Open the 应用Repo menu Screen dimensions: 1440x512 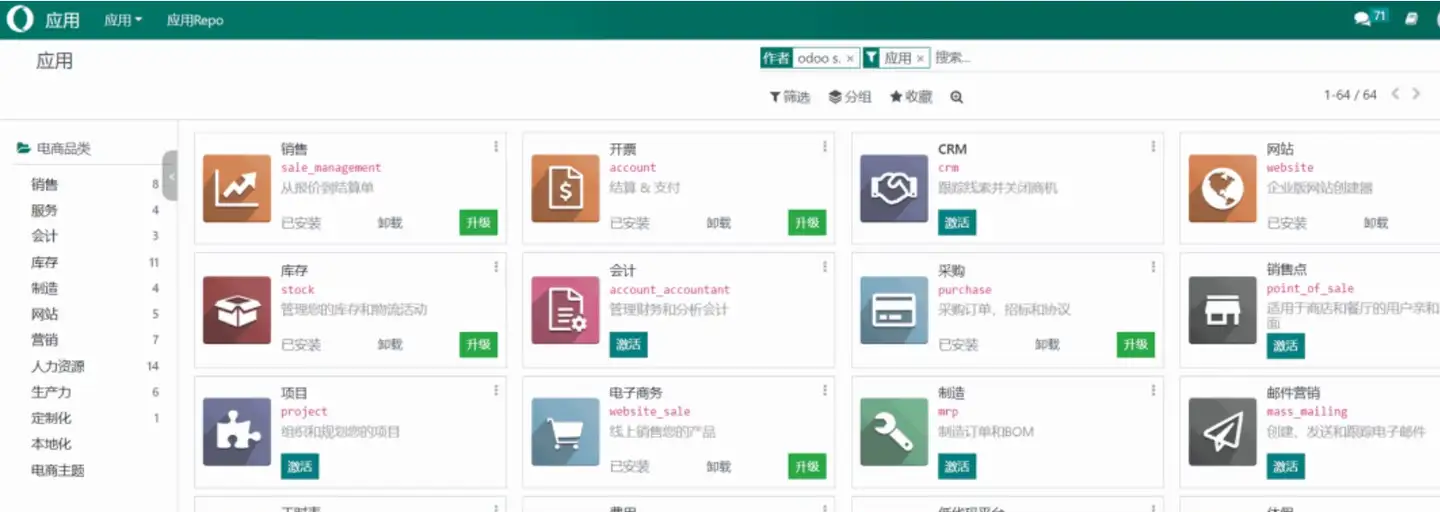(x=195, y=20)
